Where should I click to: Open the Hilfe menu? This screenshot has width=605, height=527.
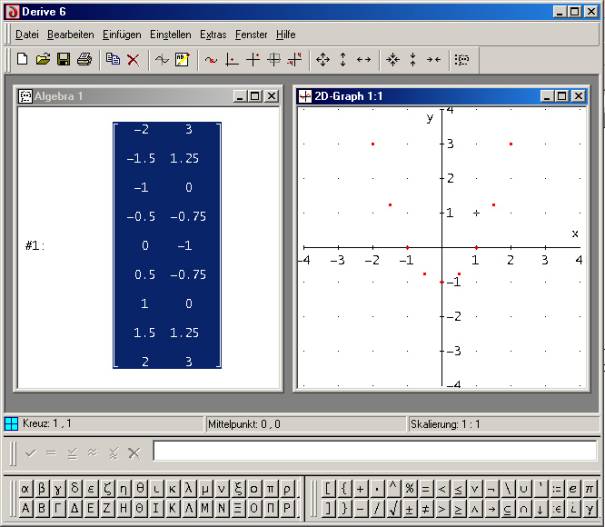(x=286, y=34)
